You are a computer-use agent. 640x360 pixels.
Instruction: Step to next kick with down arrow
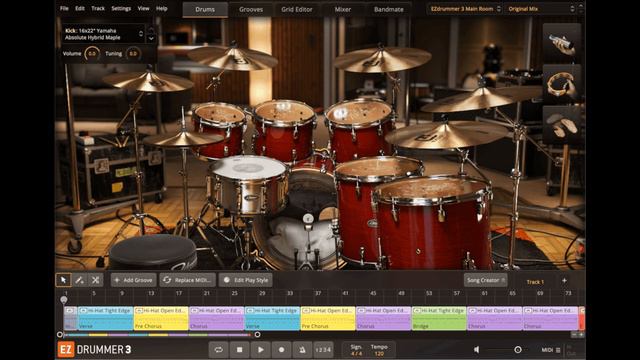[x=151, y=38]
